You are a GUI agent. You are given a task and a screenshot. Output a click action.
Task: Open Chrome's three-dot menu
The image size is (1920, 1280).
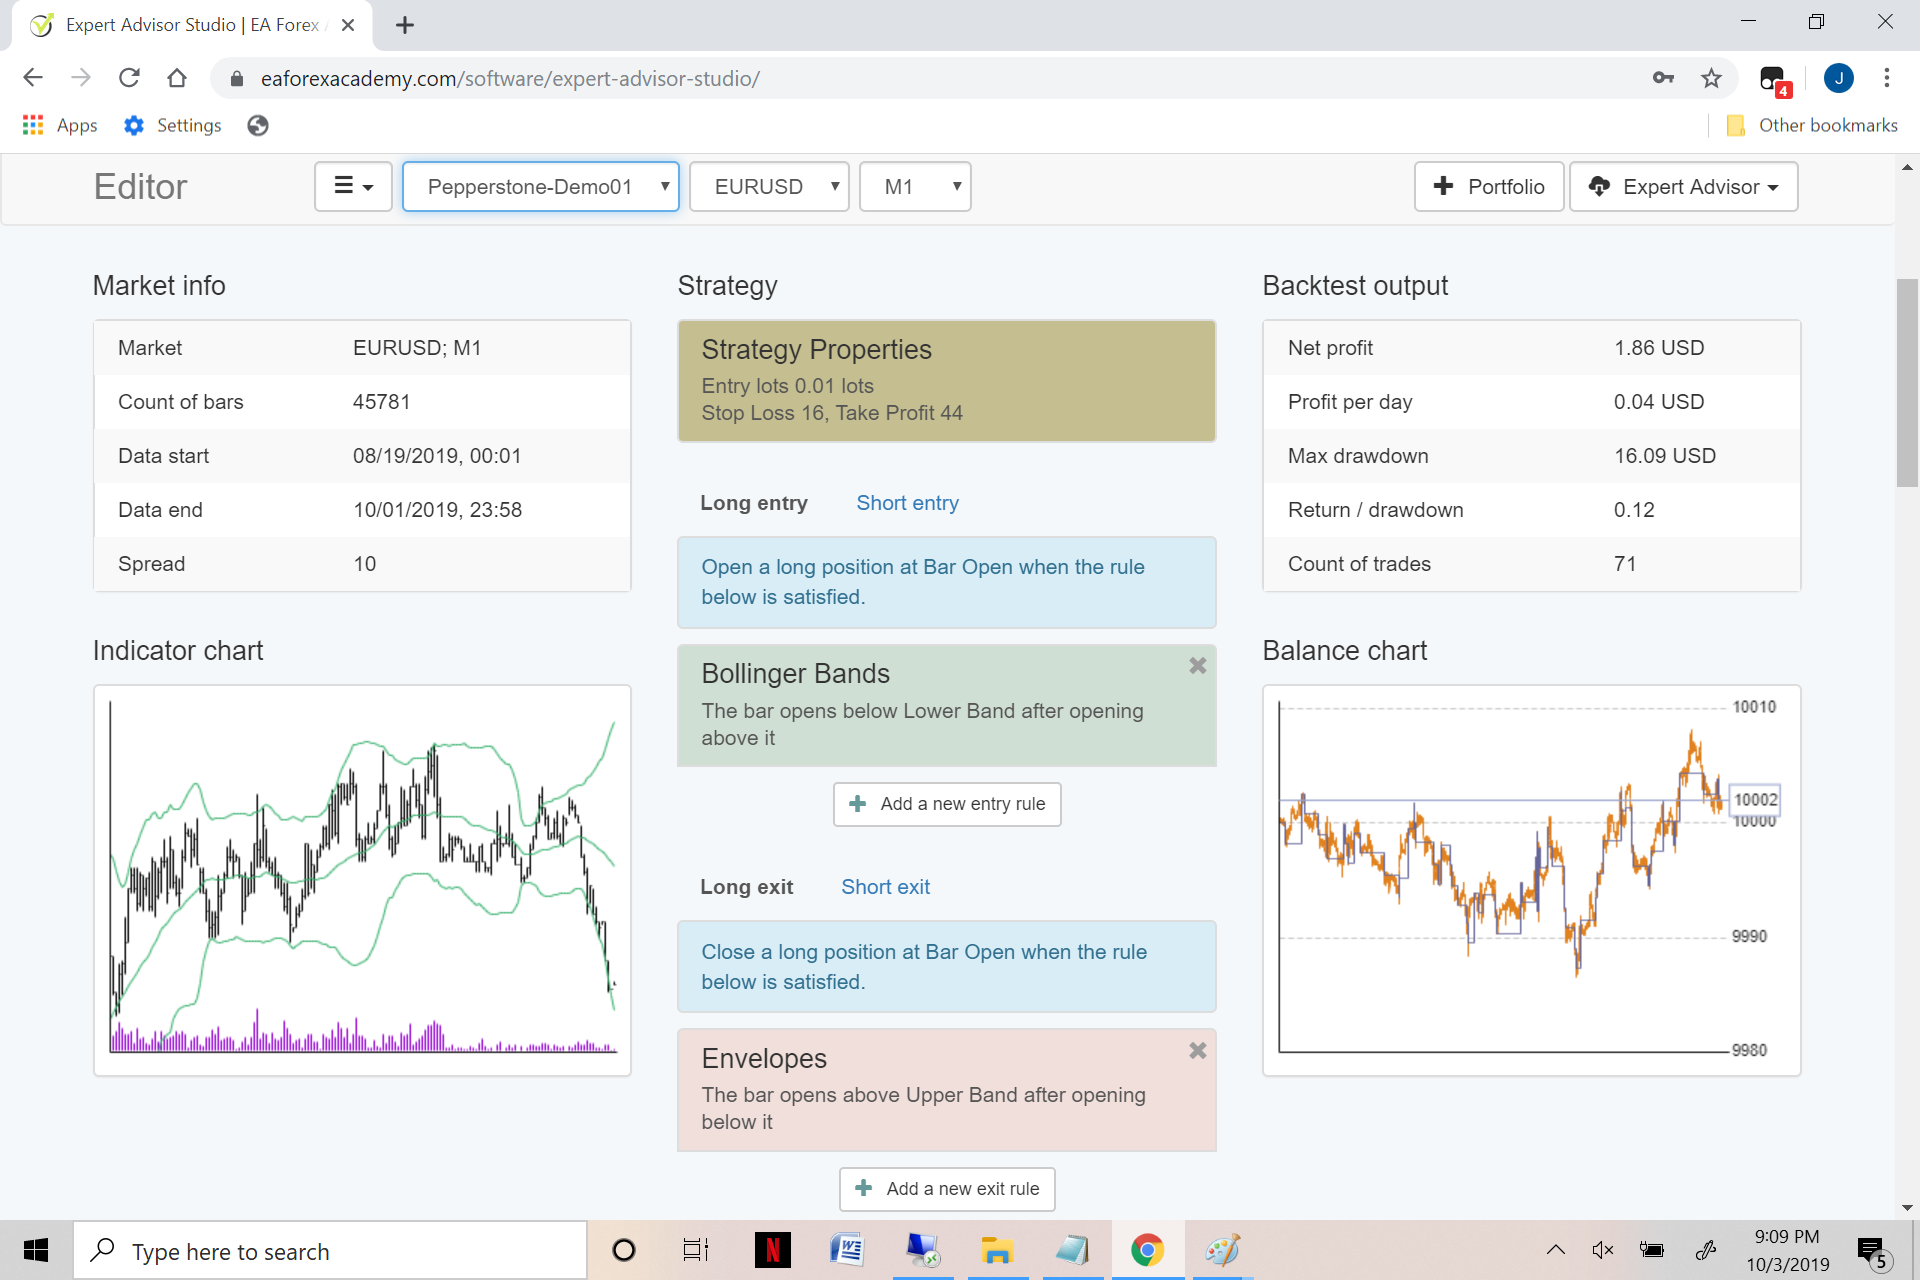(x=1887, y=78)
